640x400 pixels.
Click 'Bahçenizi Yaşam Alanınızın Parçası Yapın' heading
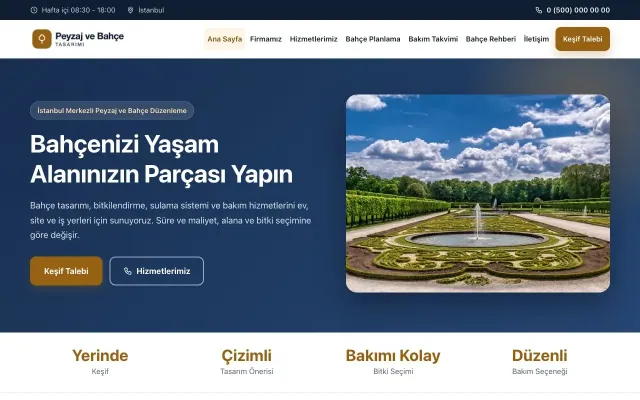click(161, 159)
